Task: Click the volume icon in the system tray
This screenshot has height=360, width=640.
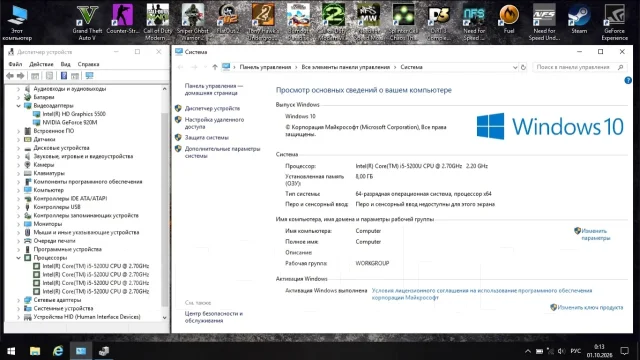Action: (x=562, y=351)
